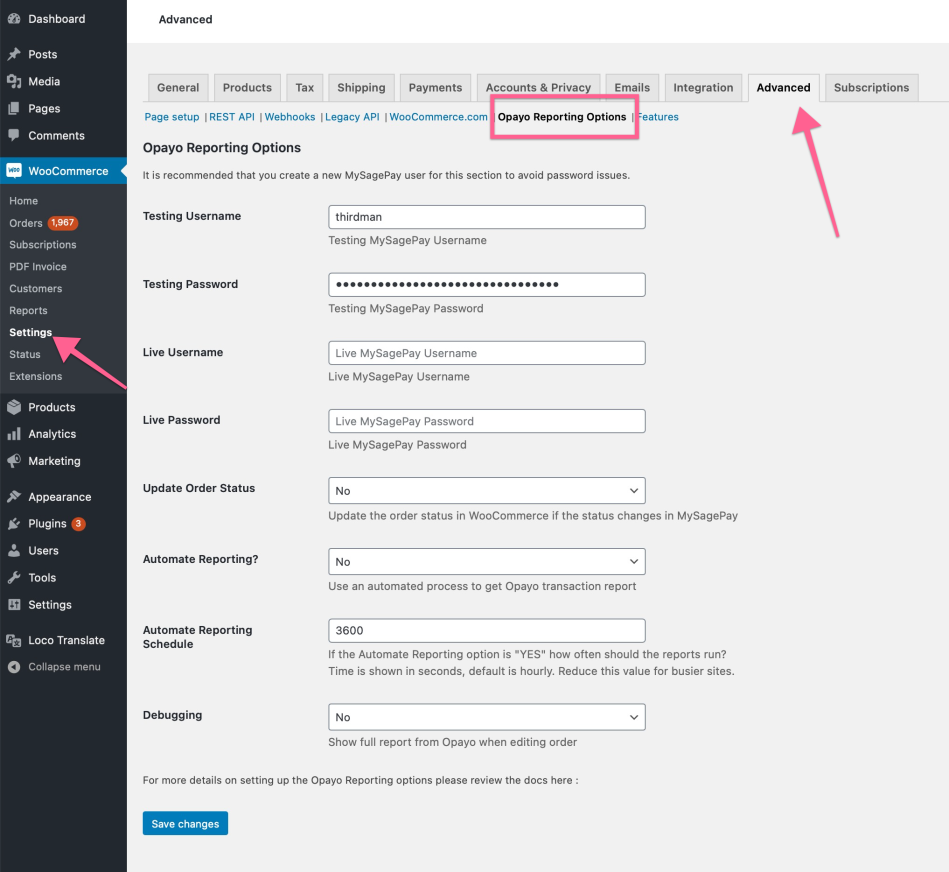The width and height of the screenshot is (949, 872).
Task: Click the Live Username field
Action: 487,353
